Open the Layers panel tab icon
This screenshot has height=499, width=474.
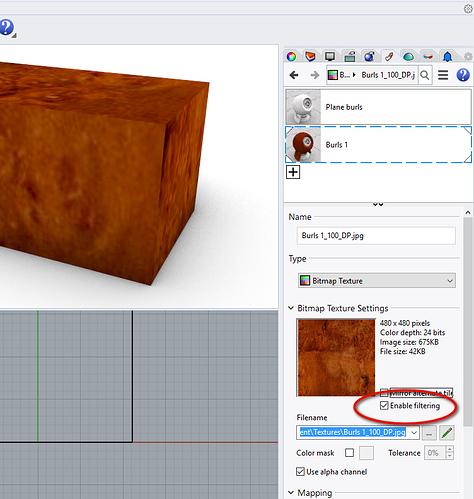(310, 57)
